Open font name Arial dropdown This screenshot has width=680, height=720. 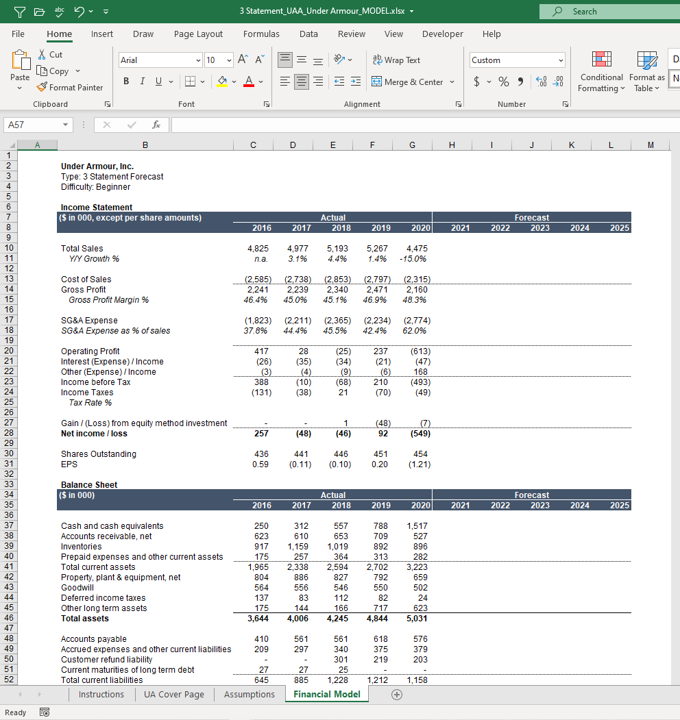coord(198,60)
